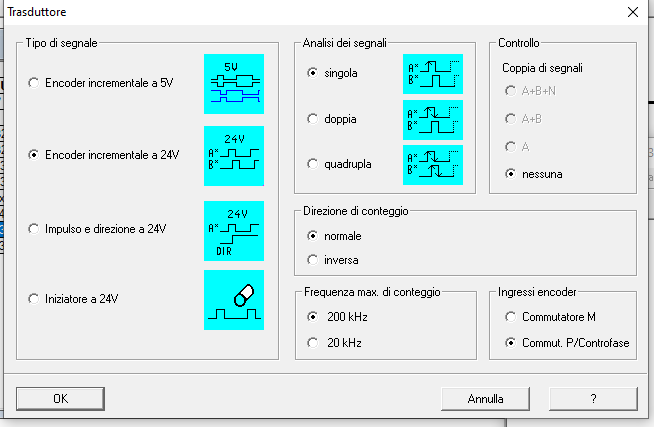Open help with the ? button

pos(594,399)
